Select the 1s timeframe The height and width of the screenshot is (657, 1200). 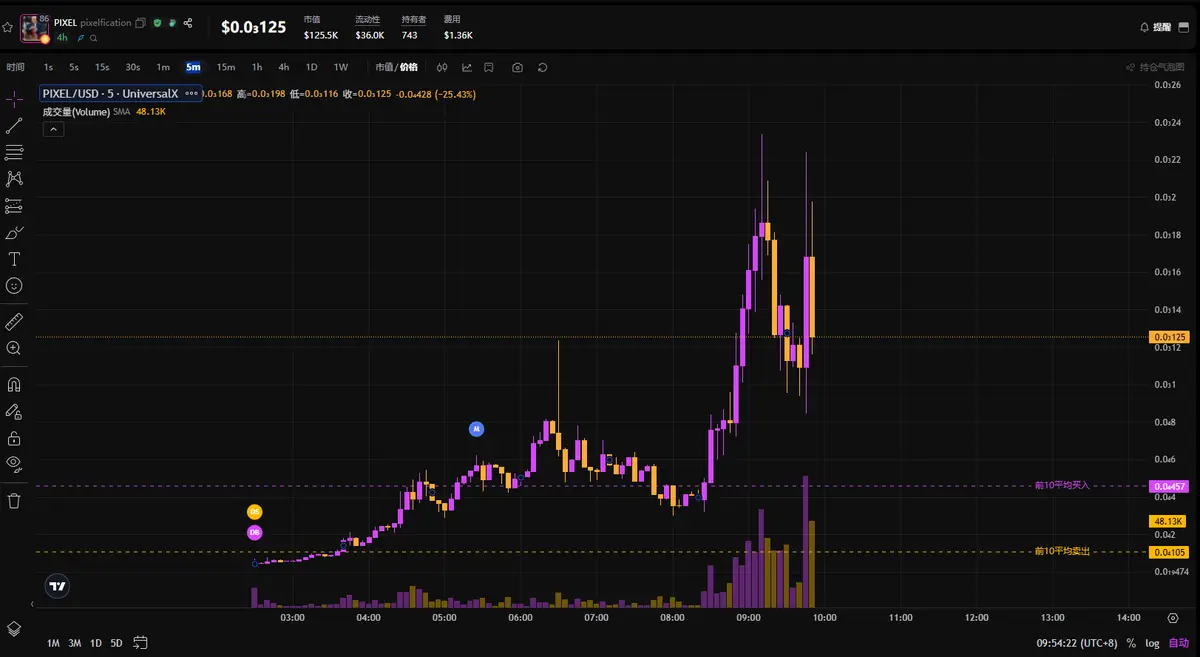(x=48, y=67)
